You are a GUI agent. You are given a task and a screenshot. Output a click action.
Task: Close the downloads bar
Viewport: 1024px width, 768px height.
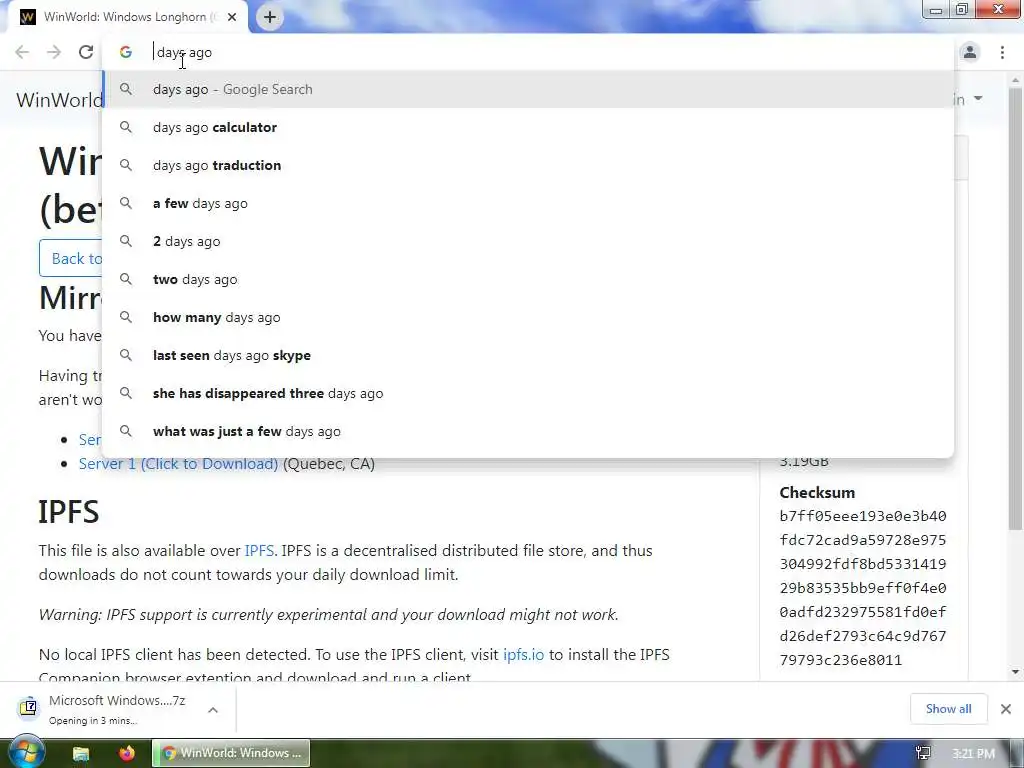[1006, 709]
